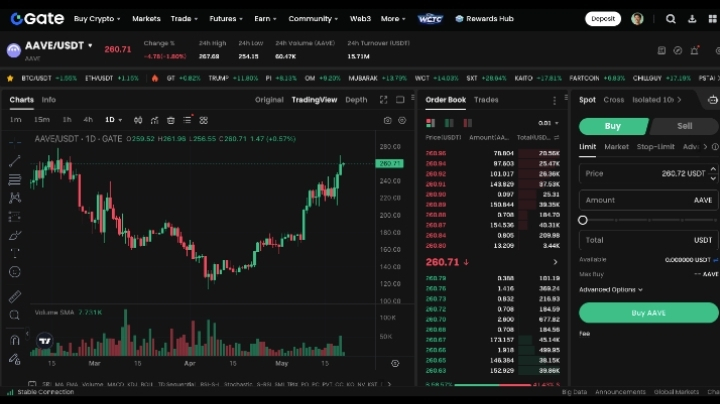This screenshot has width=720, height=404.
Task: Open the search icon in header
Action: point(670,19)
